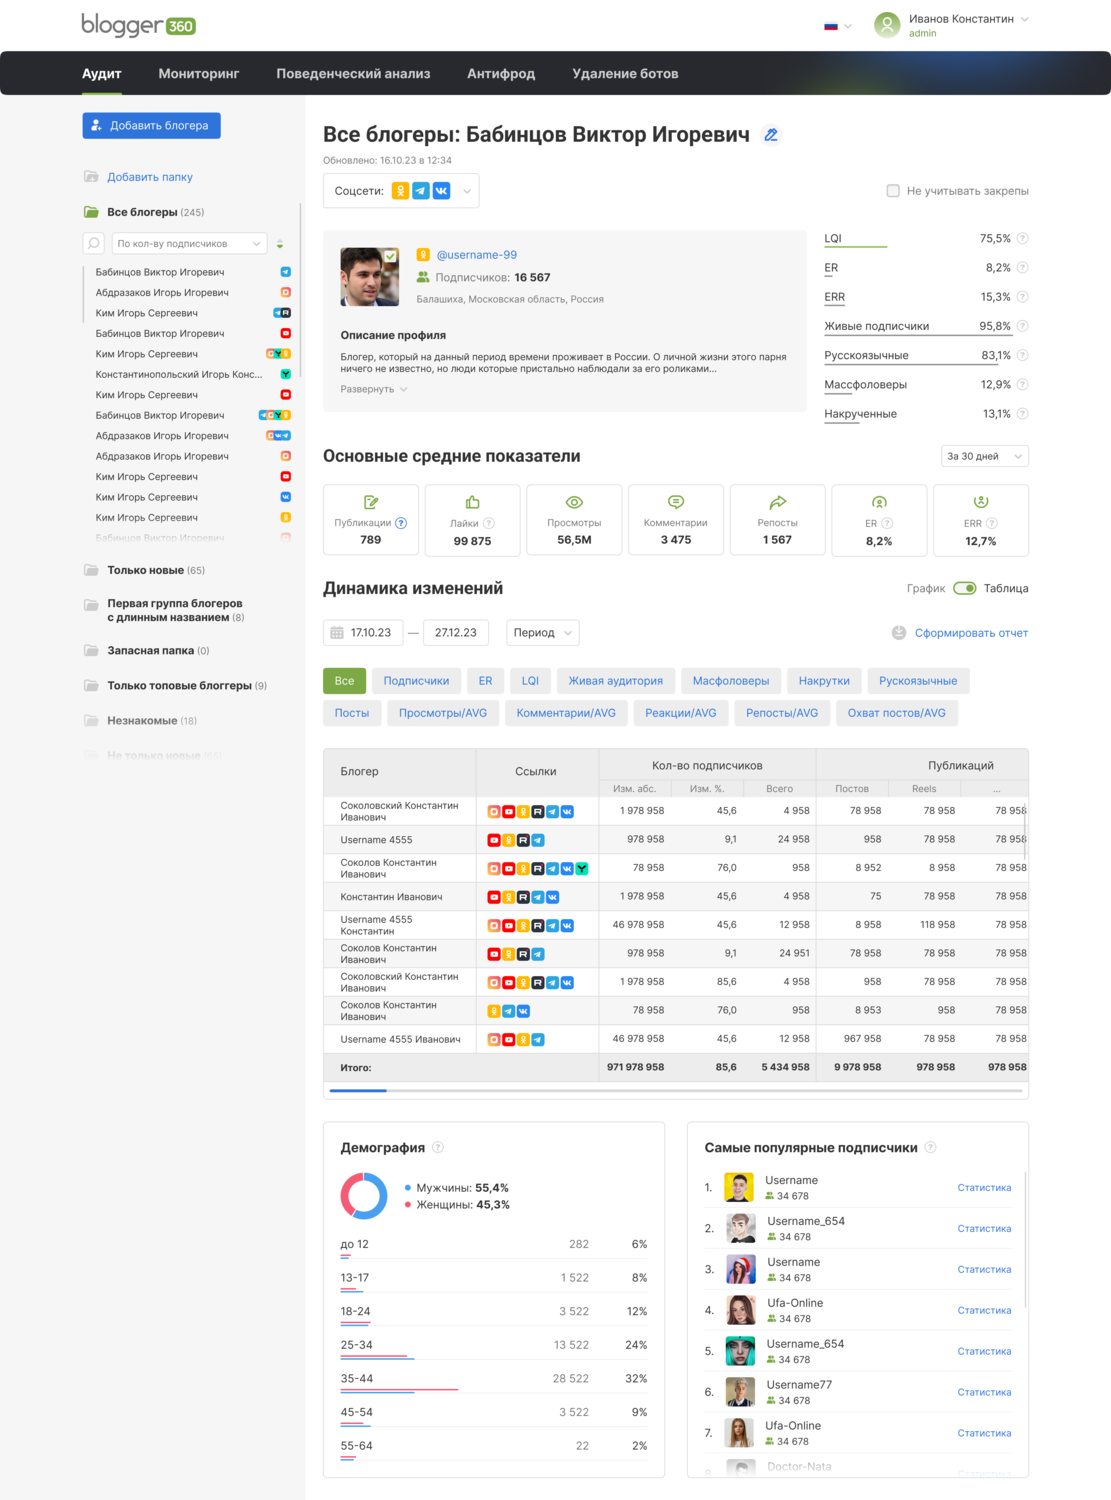Click the Сформировать отчет link

click(x=971, y=633)
